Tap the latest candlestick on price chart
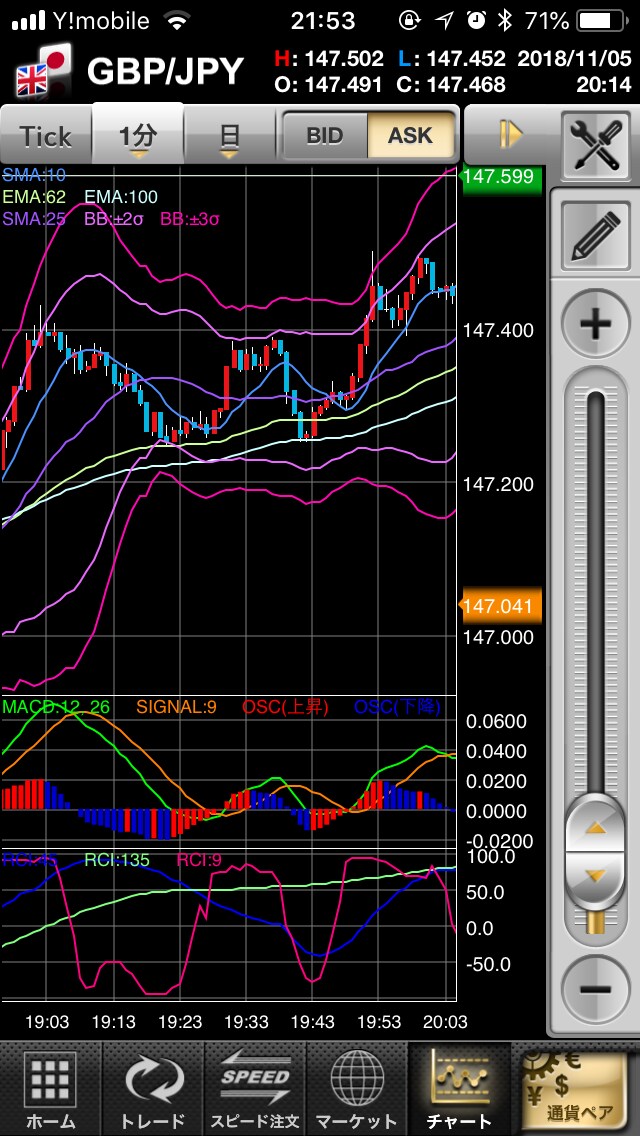This screenshot has height=1136, width=640. [x=453, y=292]
